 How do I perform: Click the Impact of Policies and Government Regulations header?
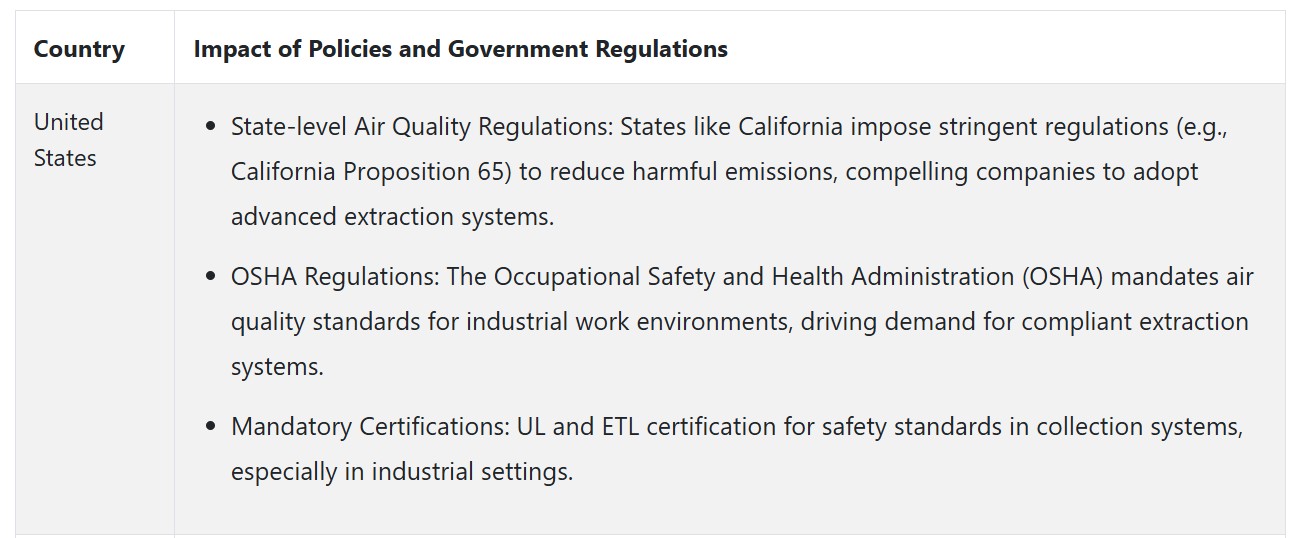tap(460, 49)
